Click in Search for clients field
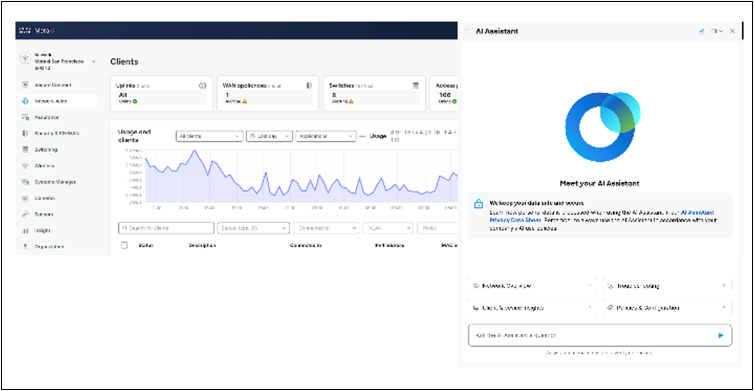 pos(166,228)
